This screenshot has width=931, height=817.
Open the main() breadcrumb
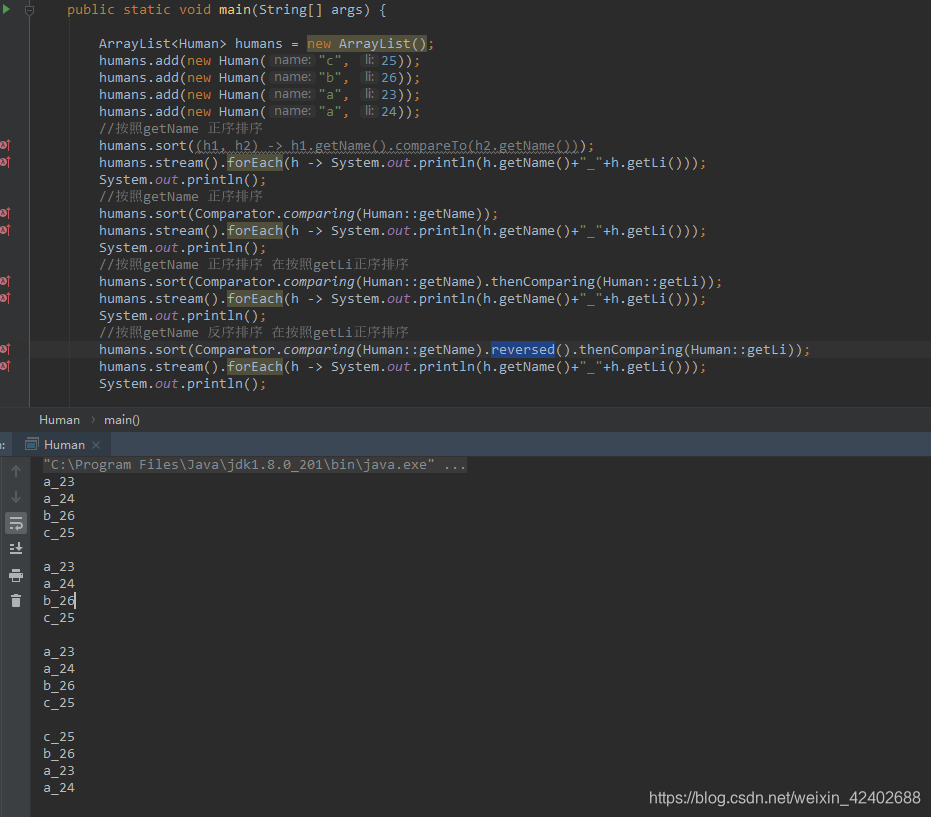[122, 420]
